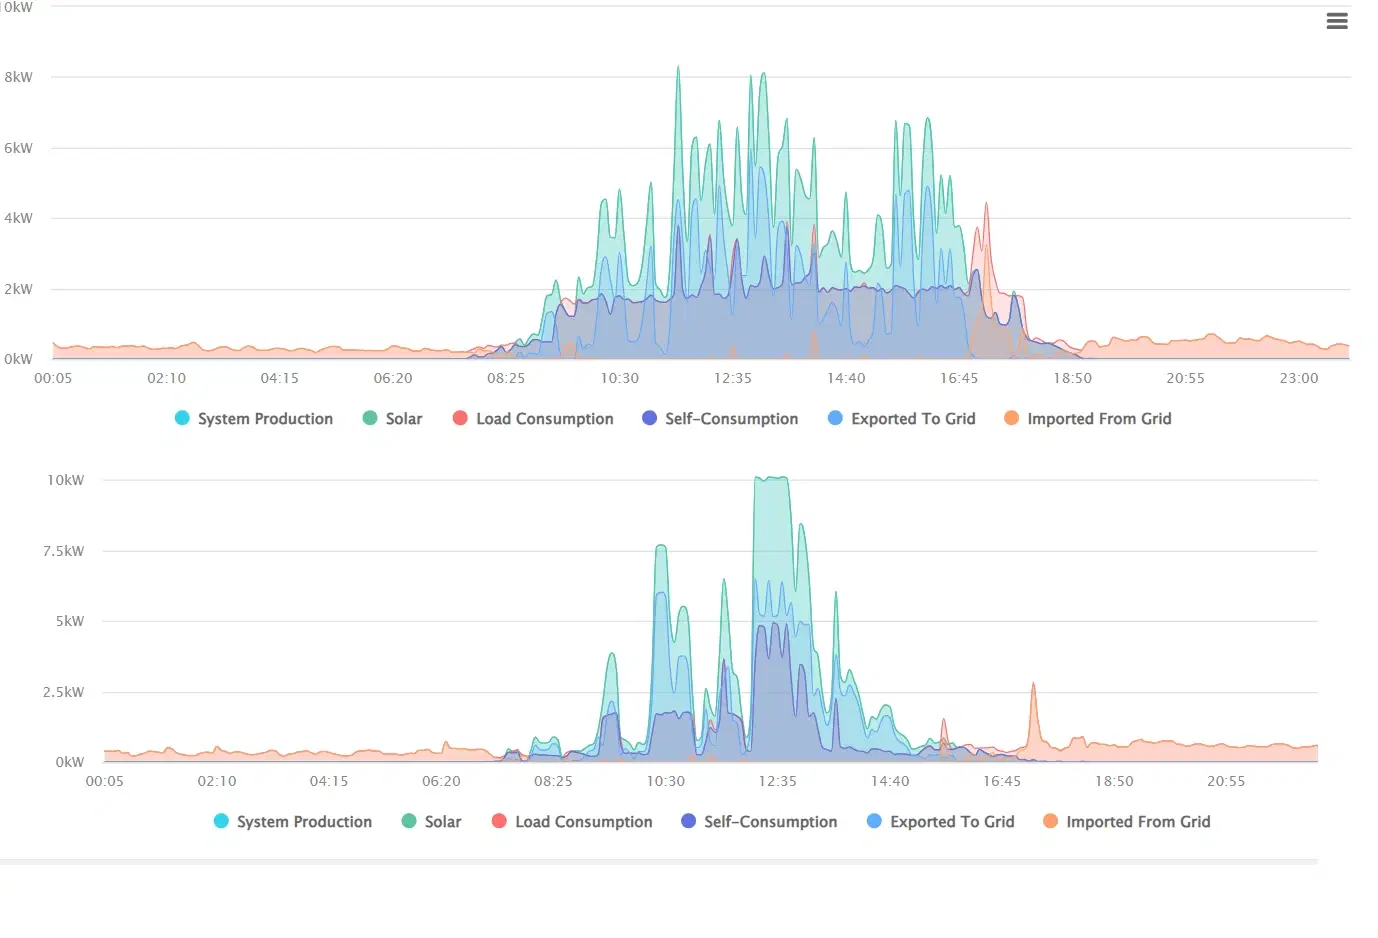This screenshot has width=1378, height=938.
Task: Toggle Self-Consumption series in bottom chart legend
Action: [x=759, y=822]
